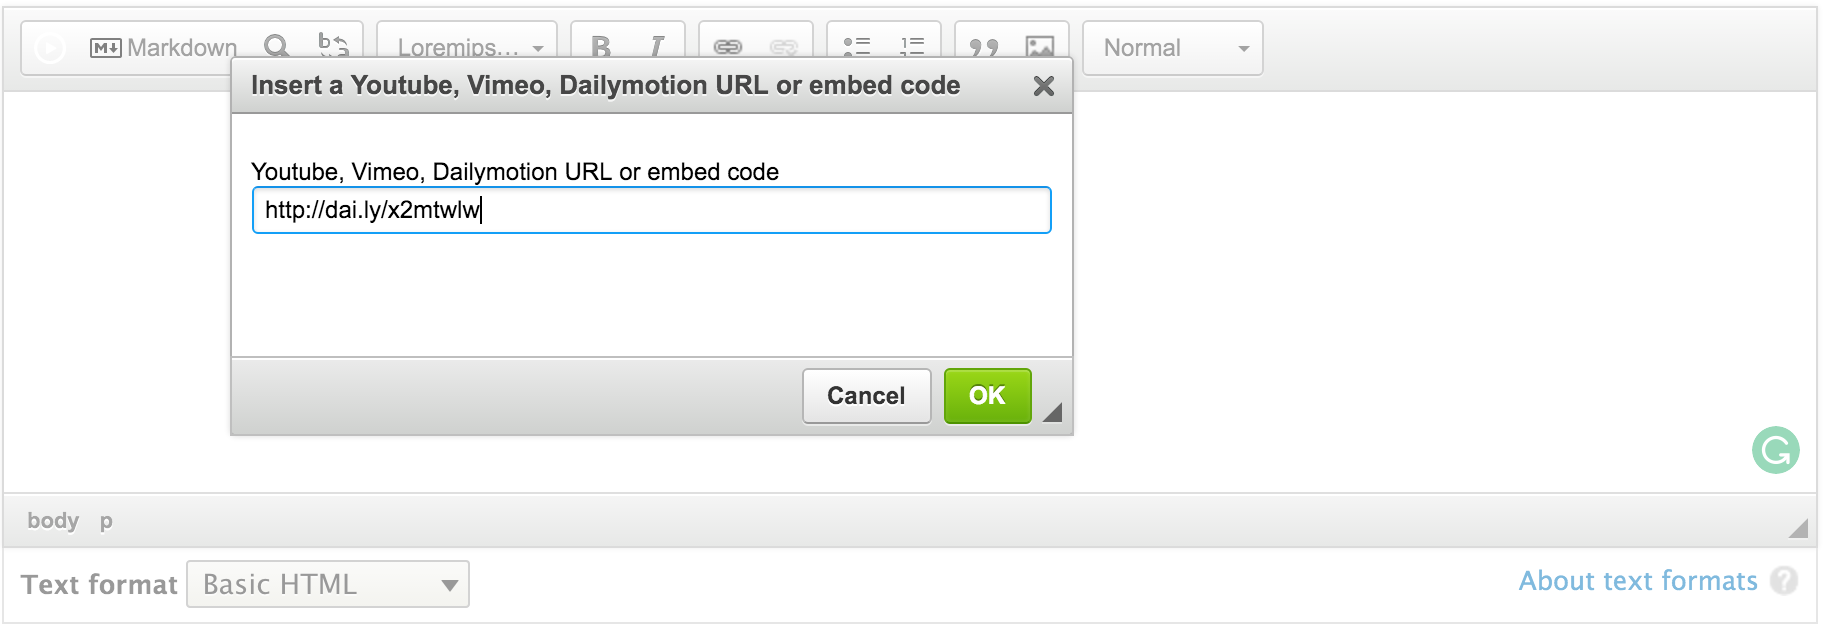Toggle the Markdown editing mode
1830x636 pixels.
[164, 48]
